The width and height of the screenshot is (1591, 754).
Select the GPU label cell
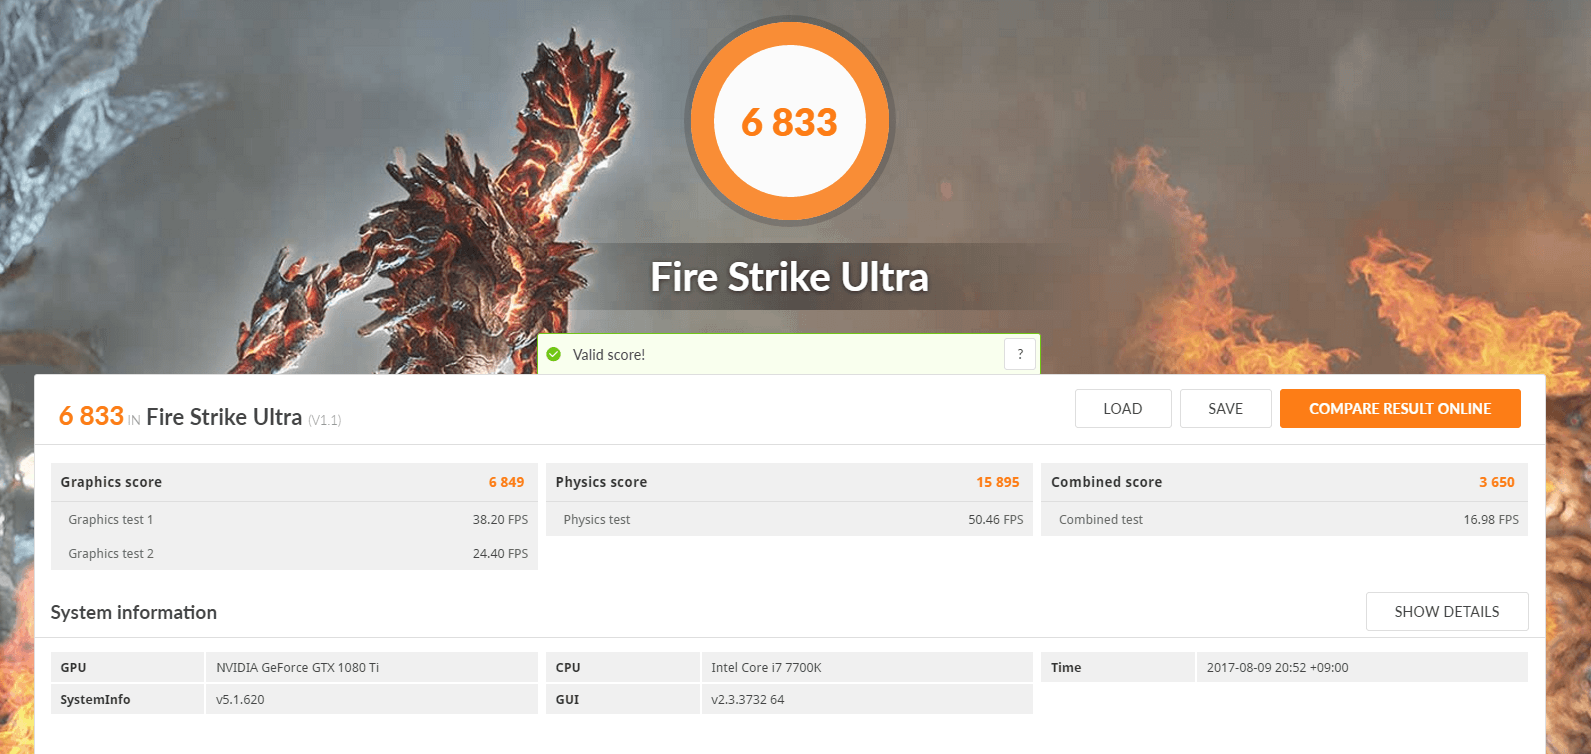click(x=127, y=667)
